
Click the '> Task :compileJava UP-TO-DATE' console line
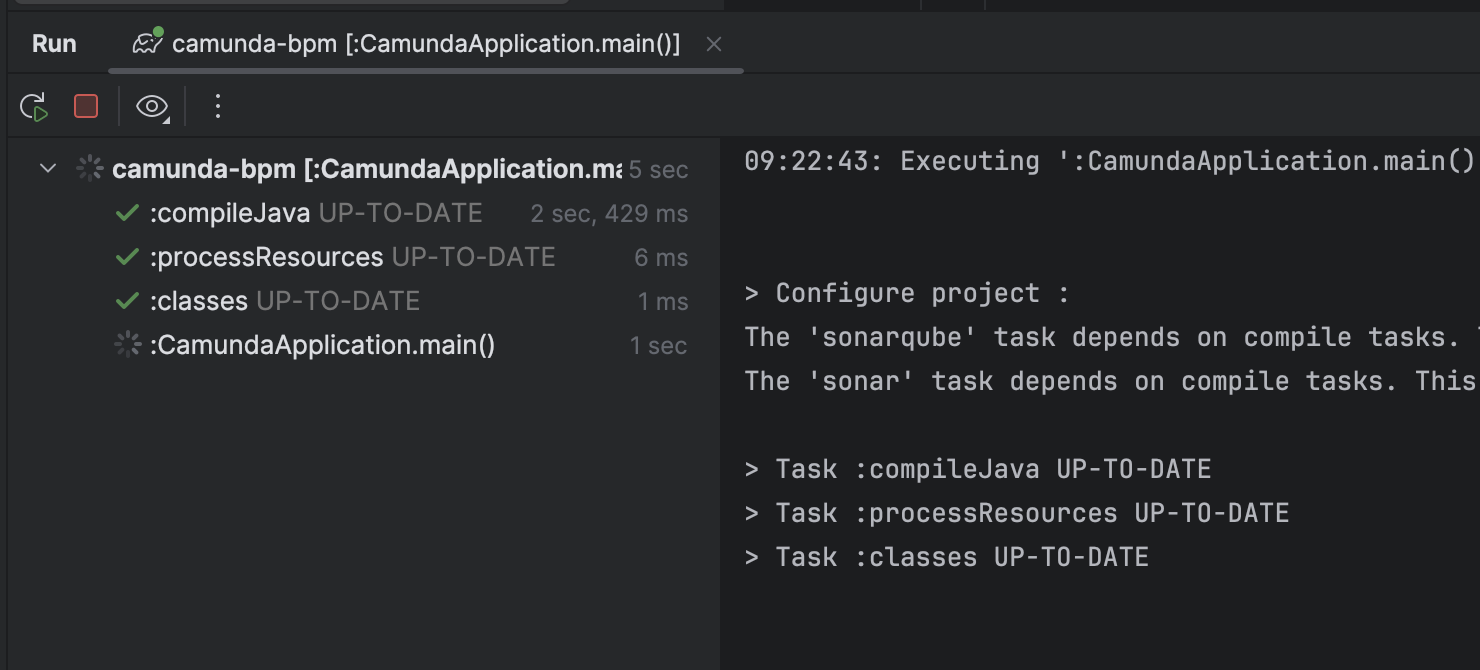point(978,469)
